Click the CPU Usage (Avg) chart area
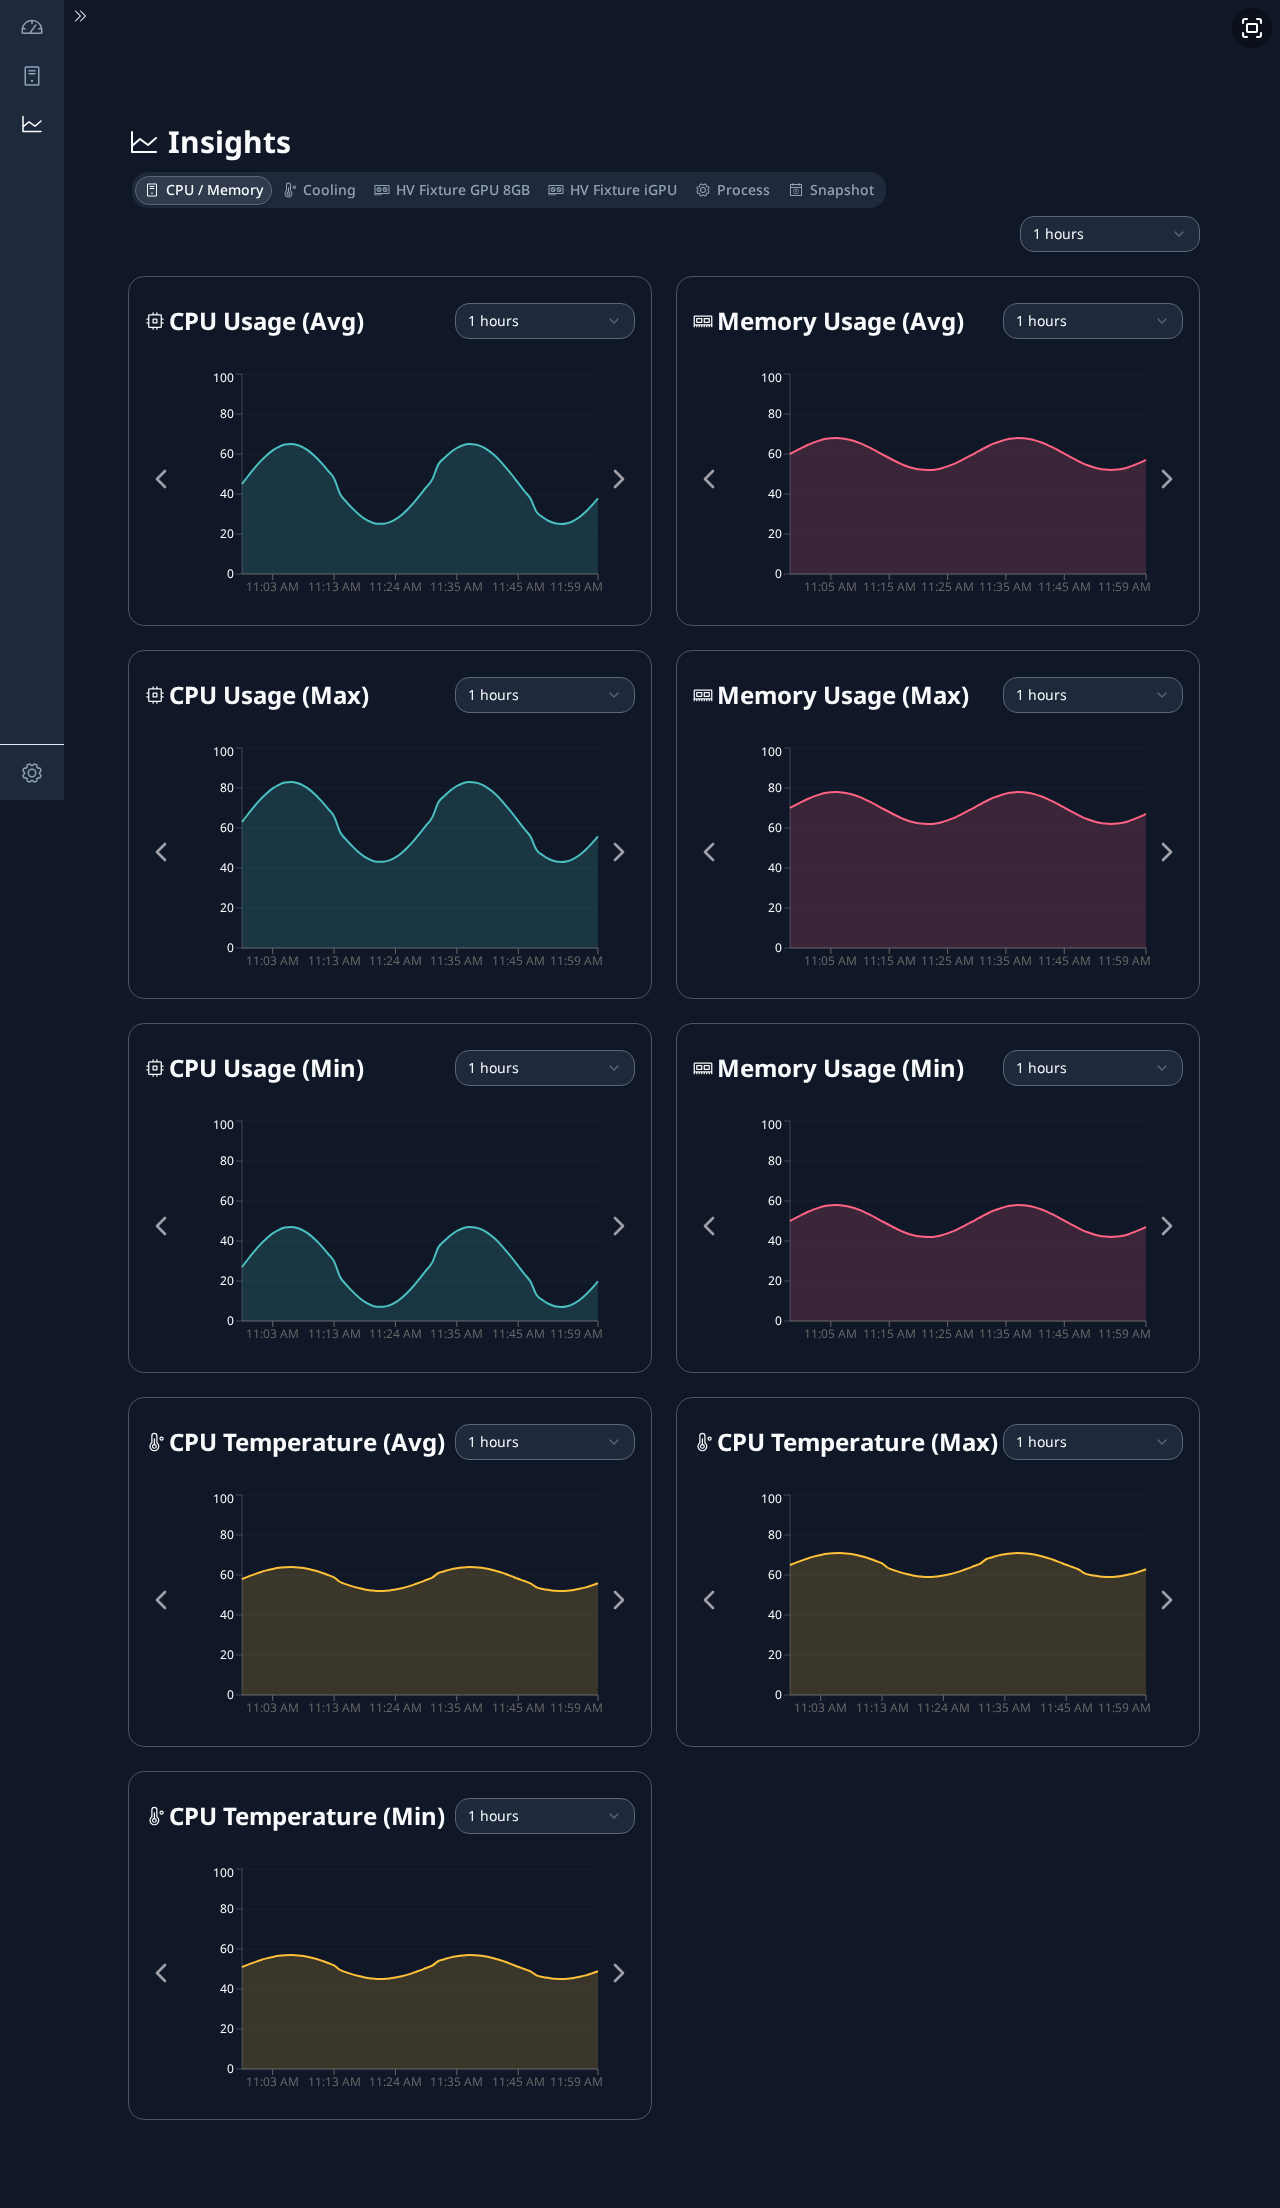 click(420, 475)
